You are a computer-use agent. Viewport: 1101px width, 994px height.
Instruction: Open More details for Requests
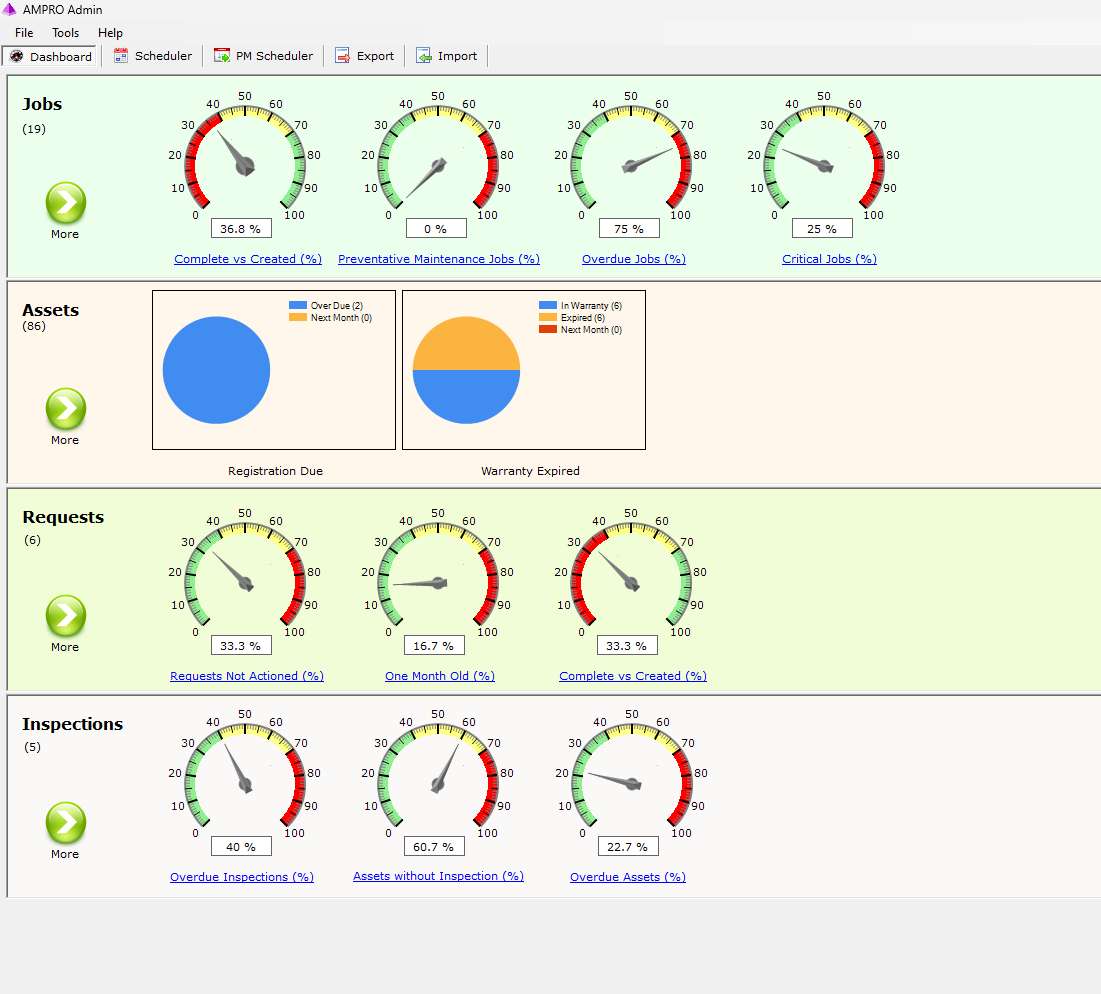coord(65,615)
